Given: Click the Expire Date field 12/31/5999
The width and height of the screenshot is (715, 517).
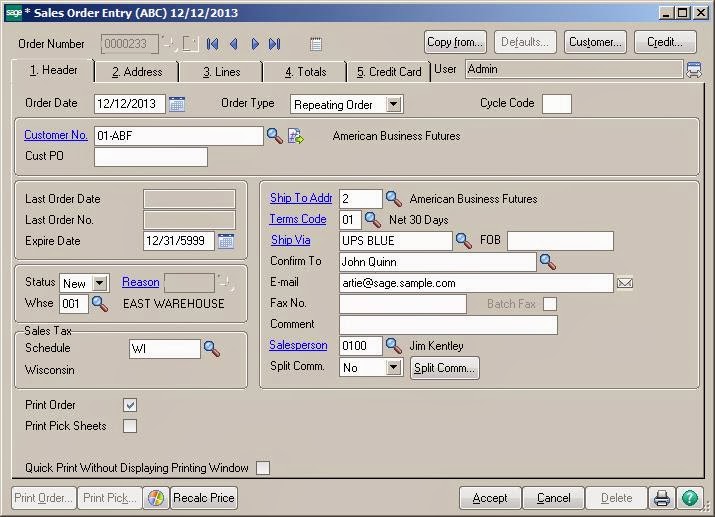Looking at the screenshot, I should click(179, 241).
